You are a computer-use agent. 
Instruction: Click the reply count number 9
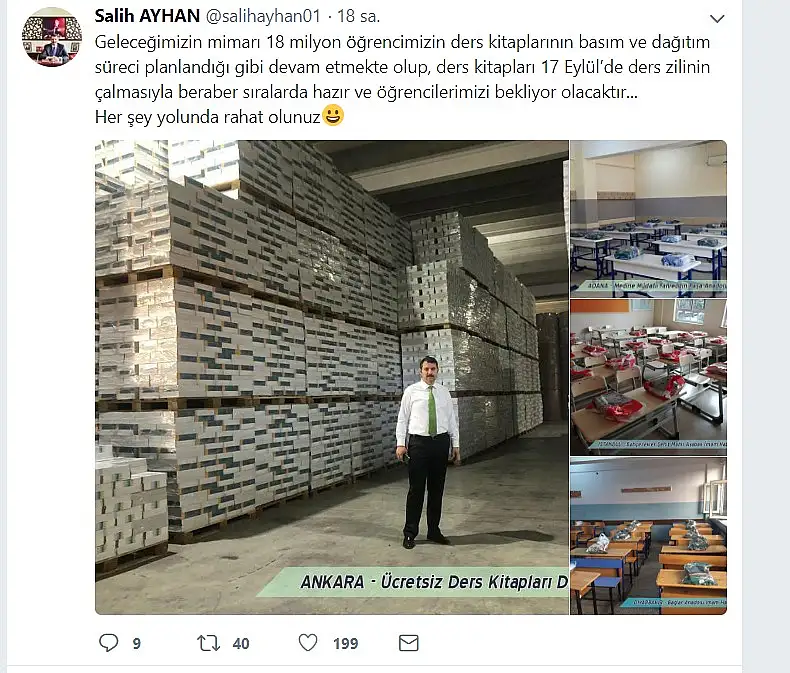point(137,644)
